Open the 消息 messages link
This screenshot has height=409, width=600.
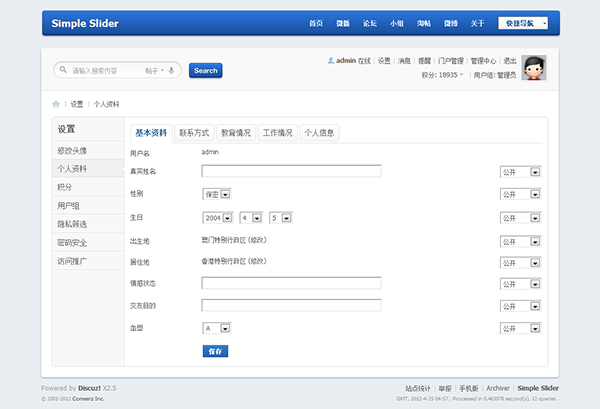click(x=404, y=61)
